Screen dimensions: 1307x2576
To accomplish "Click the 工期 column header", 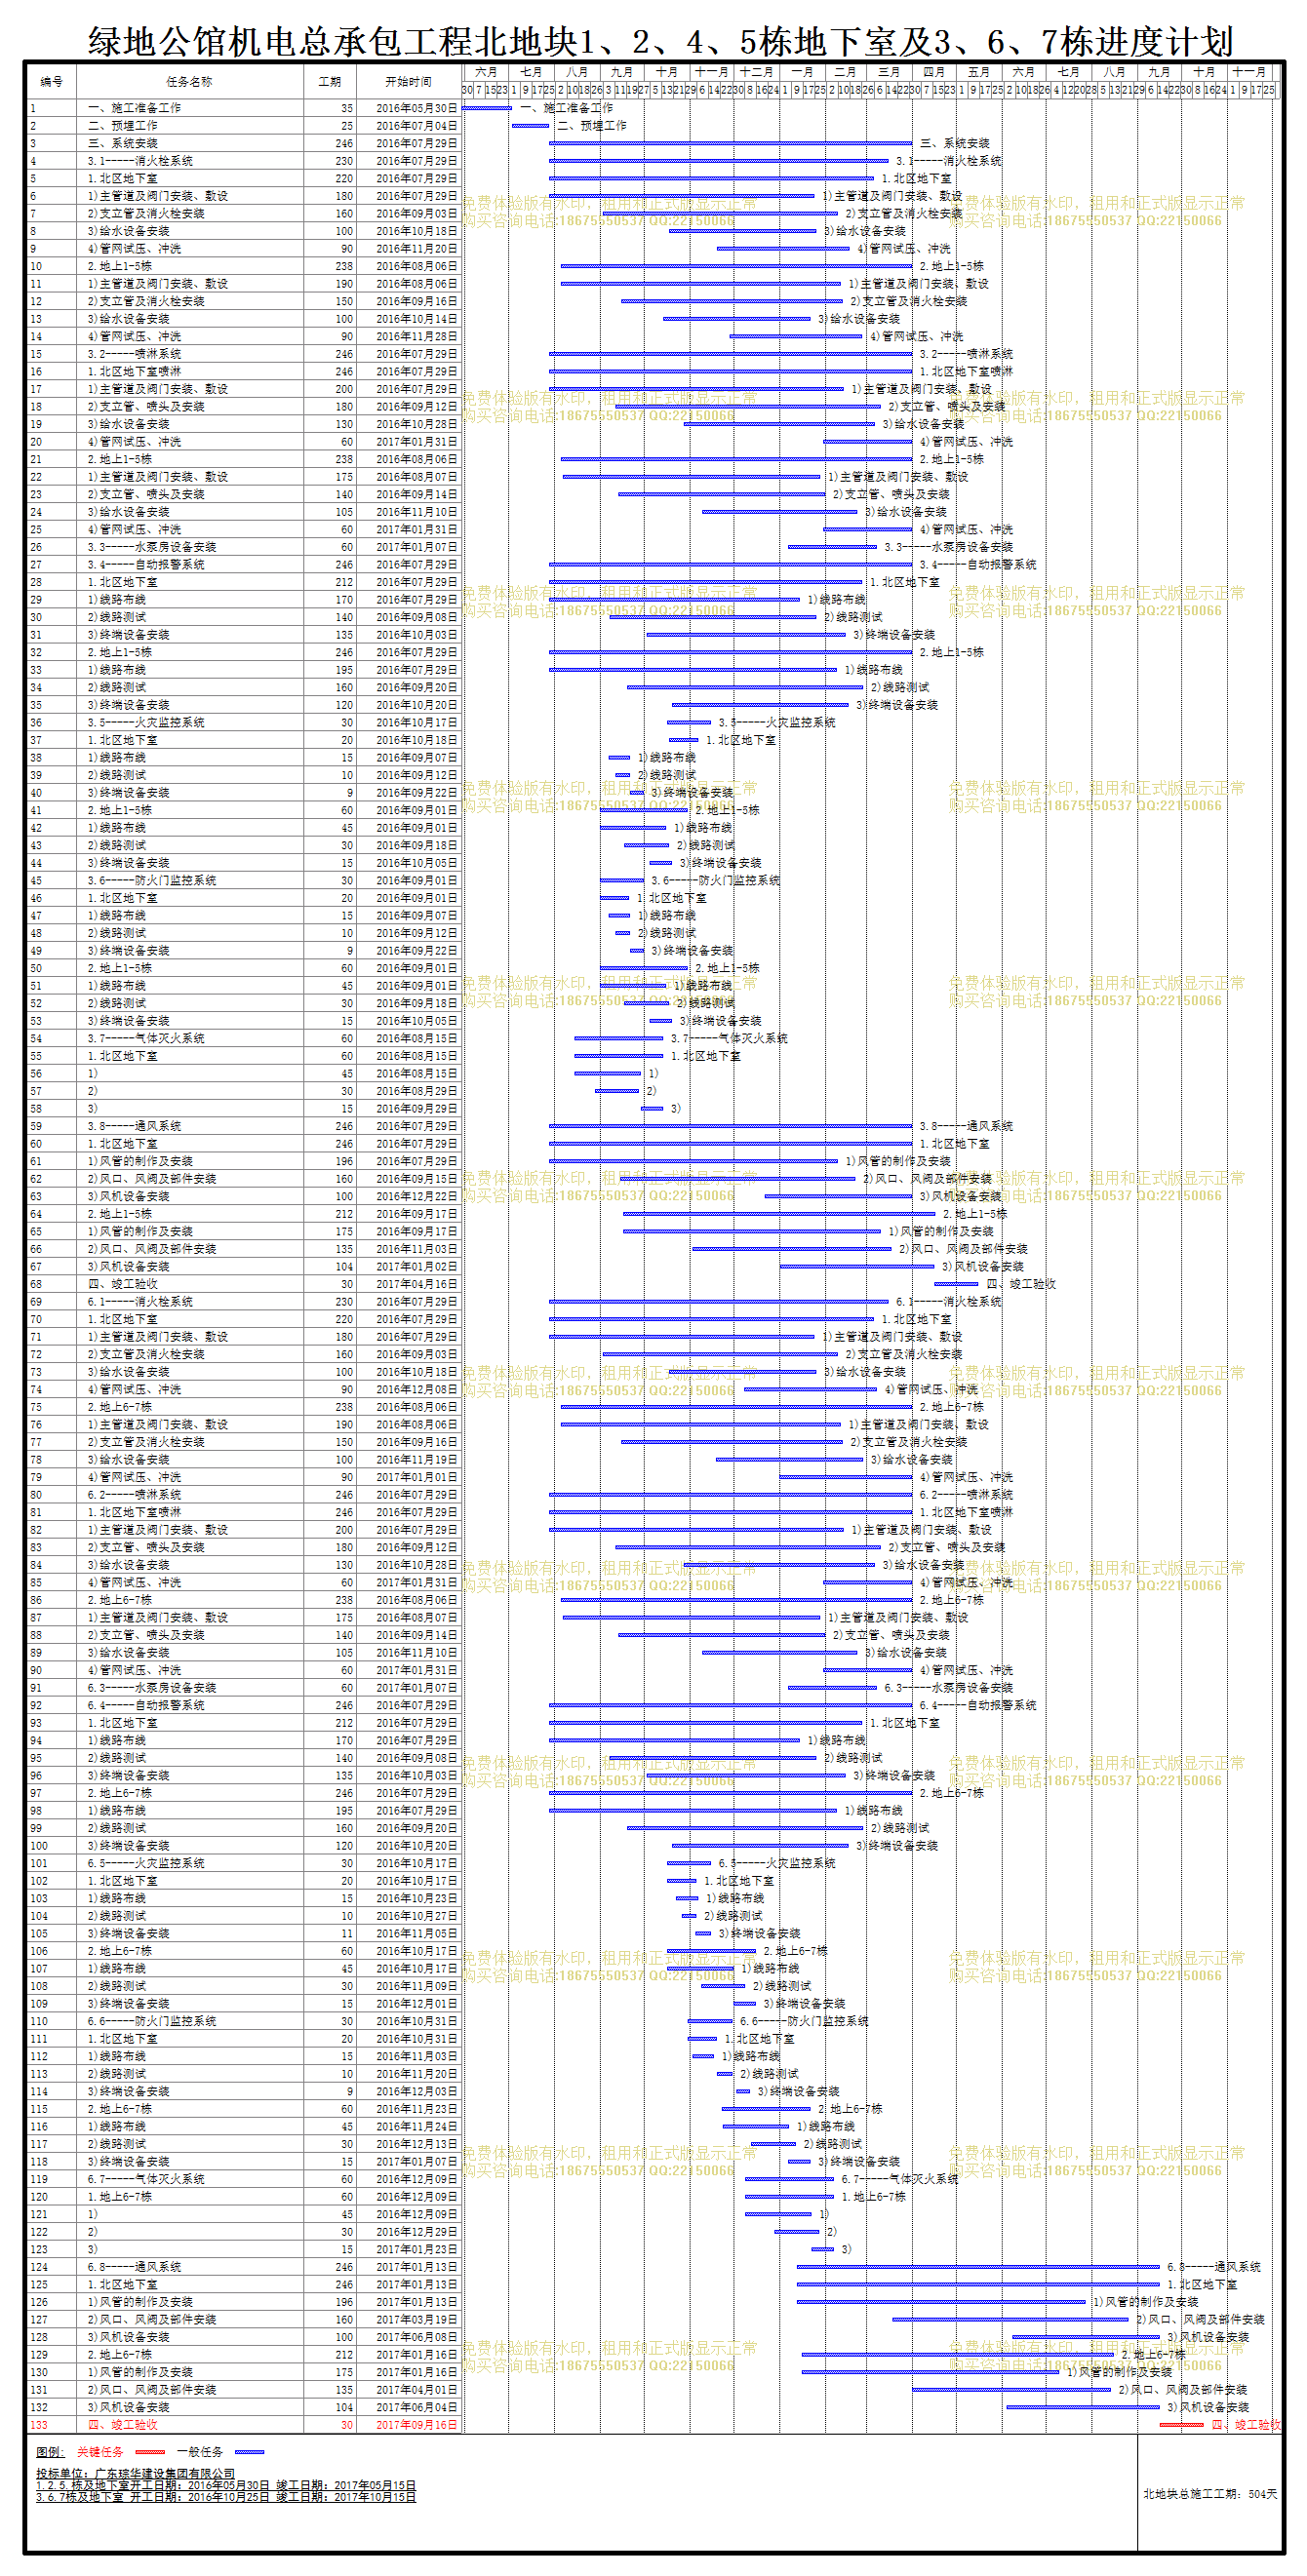I will [x=330, y=82].
